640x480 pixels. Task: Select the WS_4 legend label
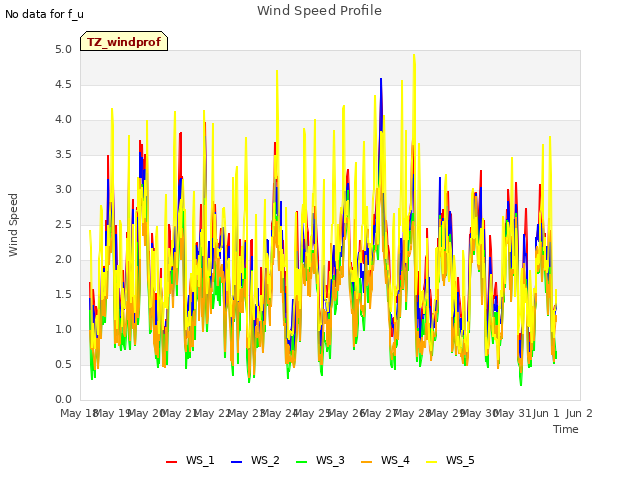[395, 460]
